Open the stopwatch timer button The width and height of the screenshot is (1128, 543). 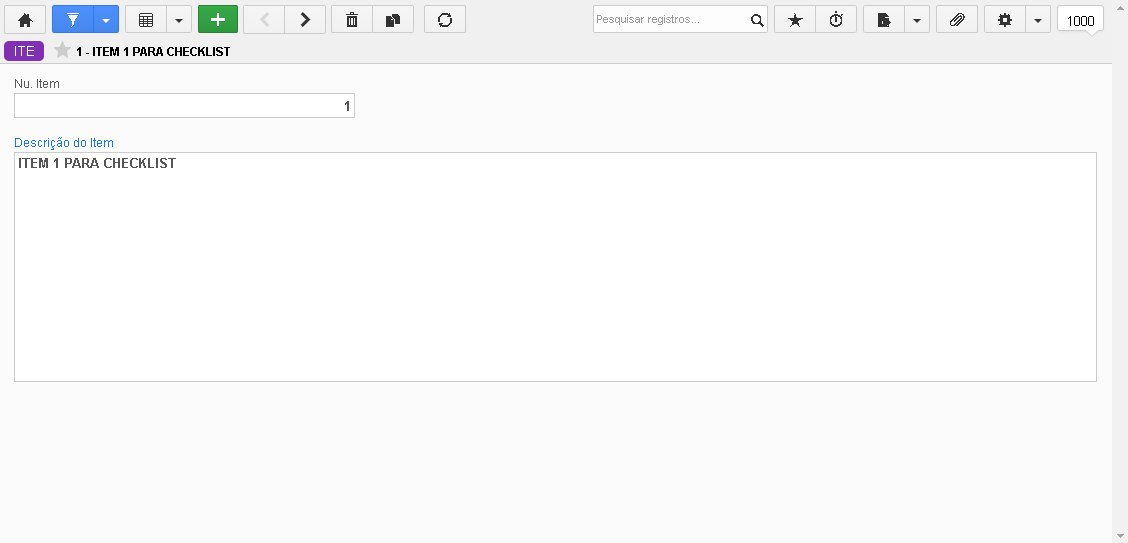pyautogui.click(x=836, y=19)
